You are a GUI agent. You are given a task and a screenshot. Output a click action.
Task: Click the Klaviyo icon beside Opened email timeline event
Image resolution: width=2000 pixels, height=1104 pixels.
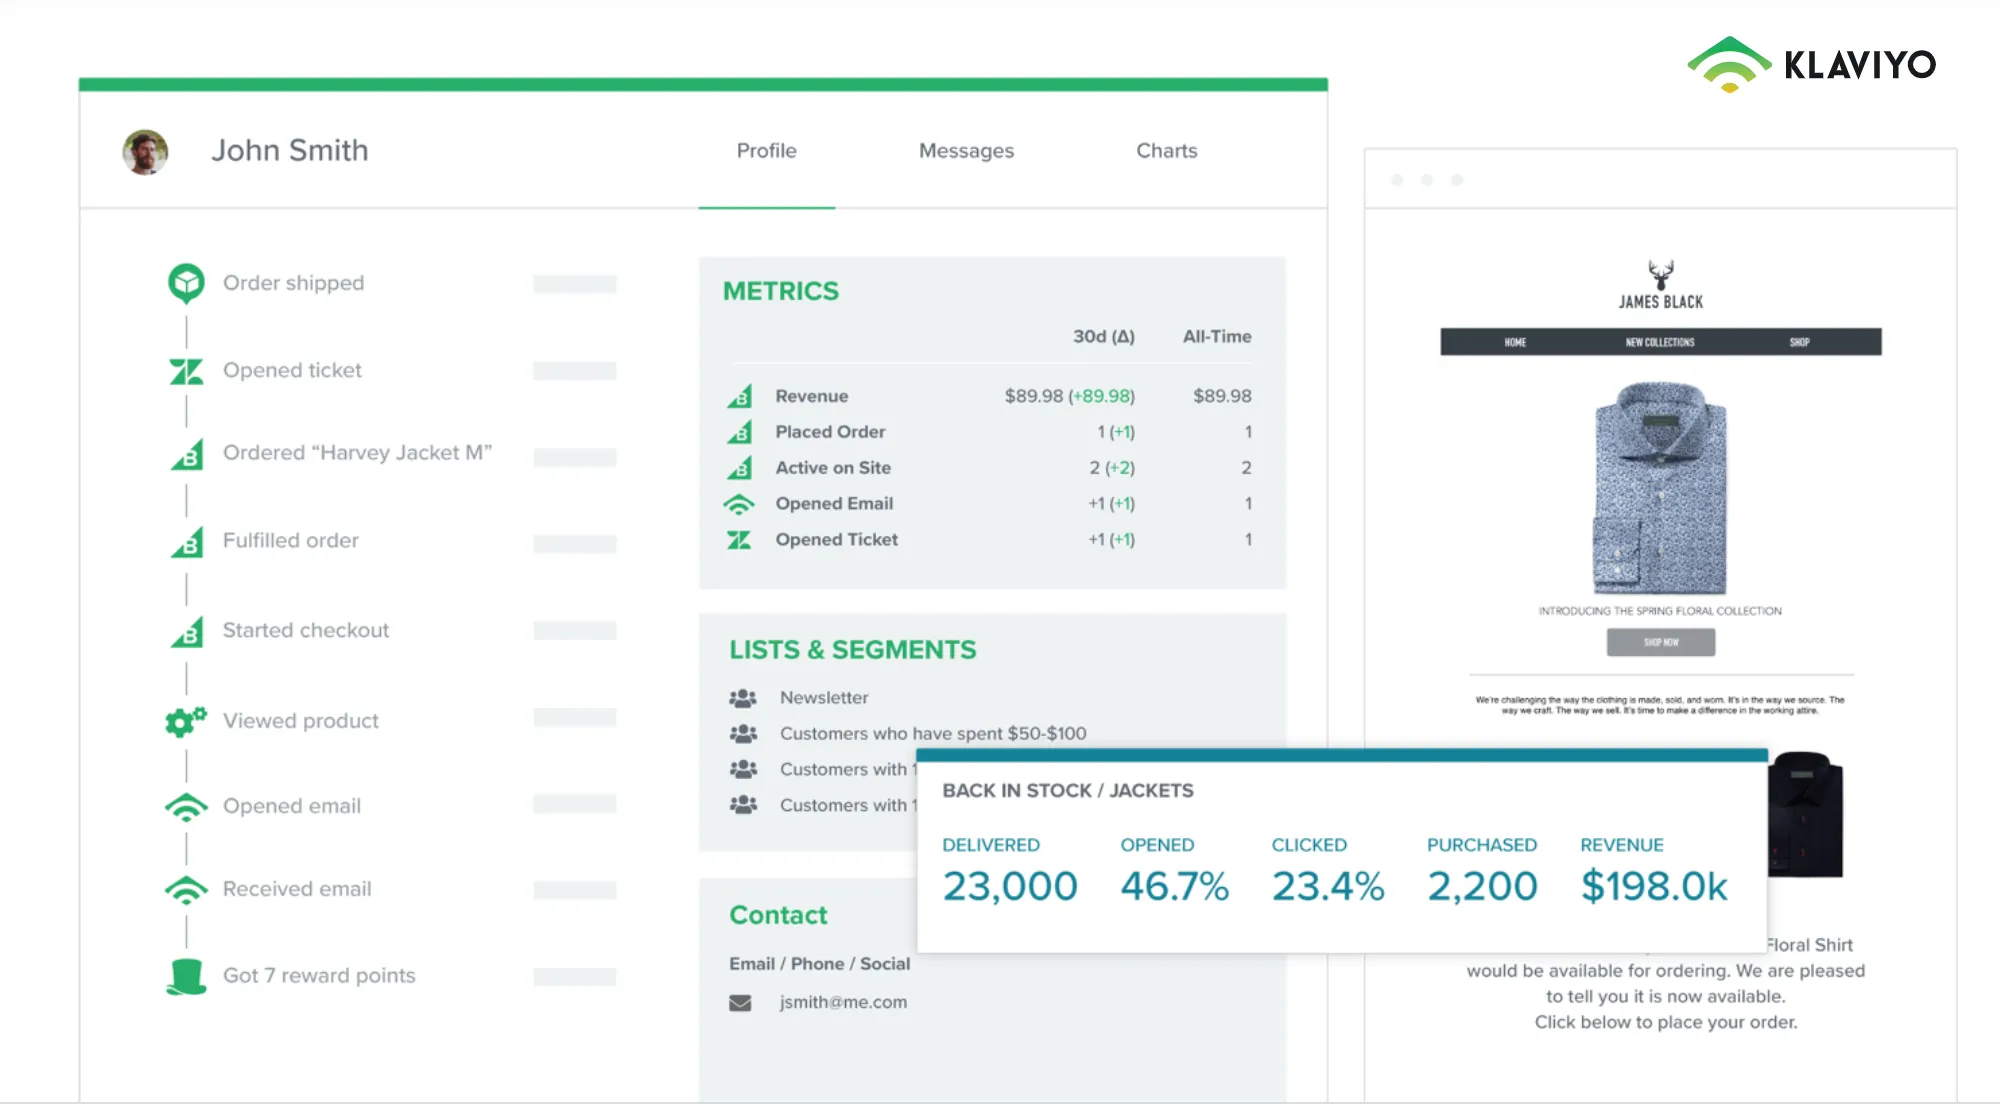(x=186, y=807)
